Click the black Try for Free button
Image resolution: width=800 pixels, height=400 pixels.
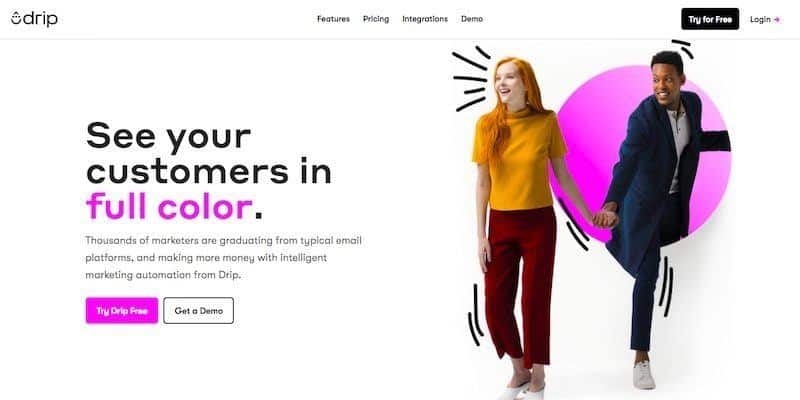coord(710,19)
